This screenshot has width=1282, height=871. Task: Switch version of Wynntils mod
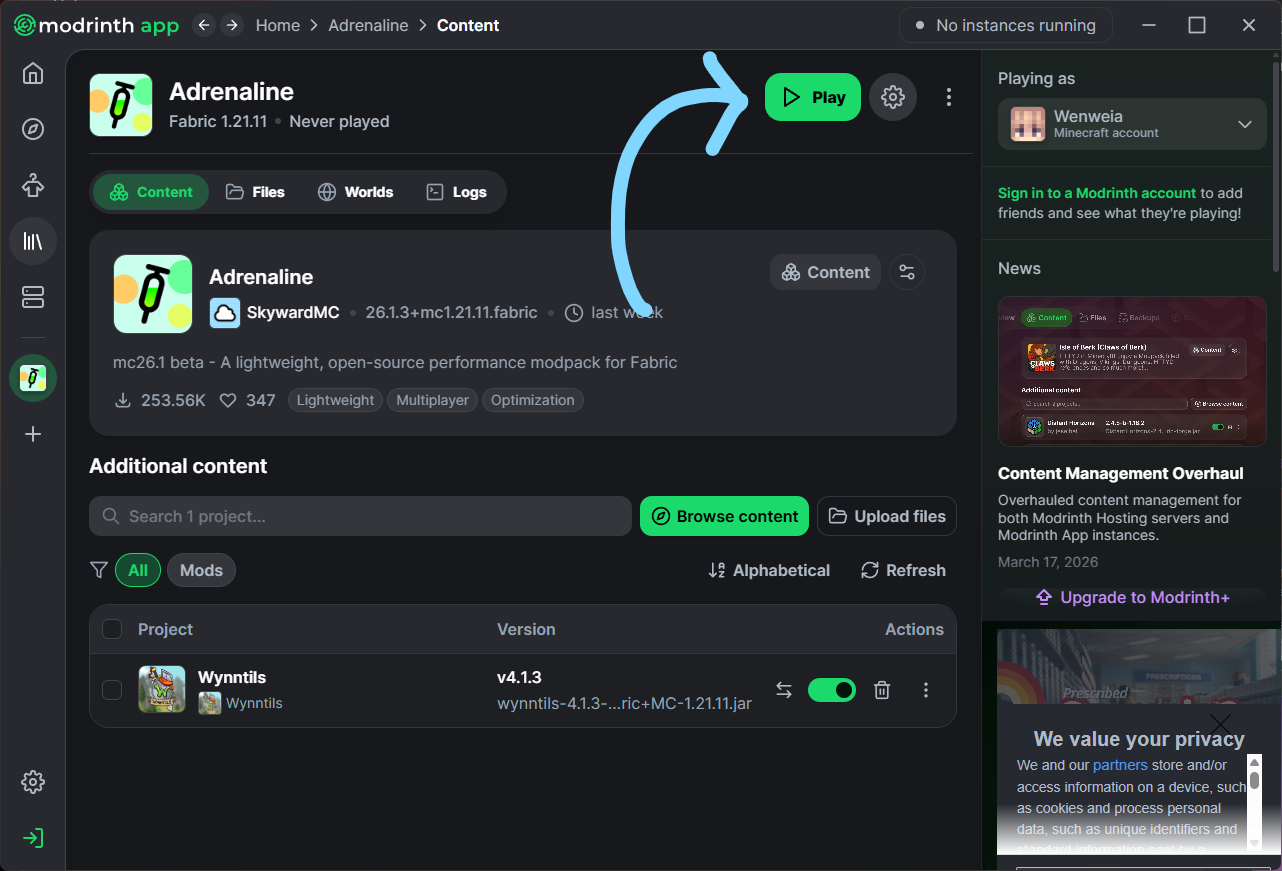pyautogui.click(x=784, y=690)
